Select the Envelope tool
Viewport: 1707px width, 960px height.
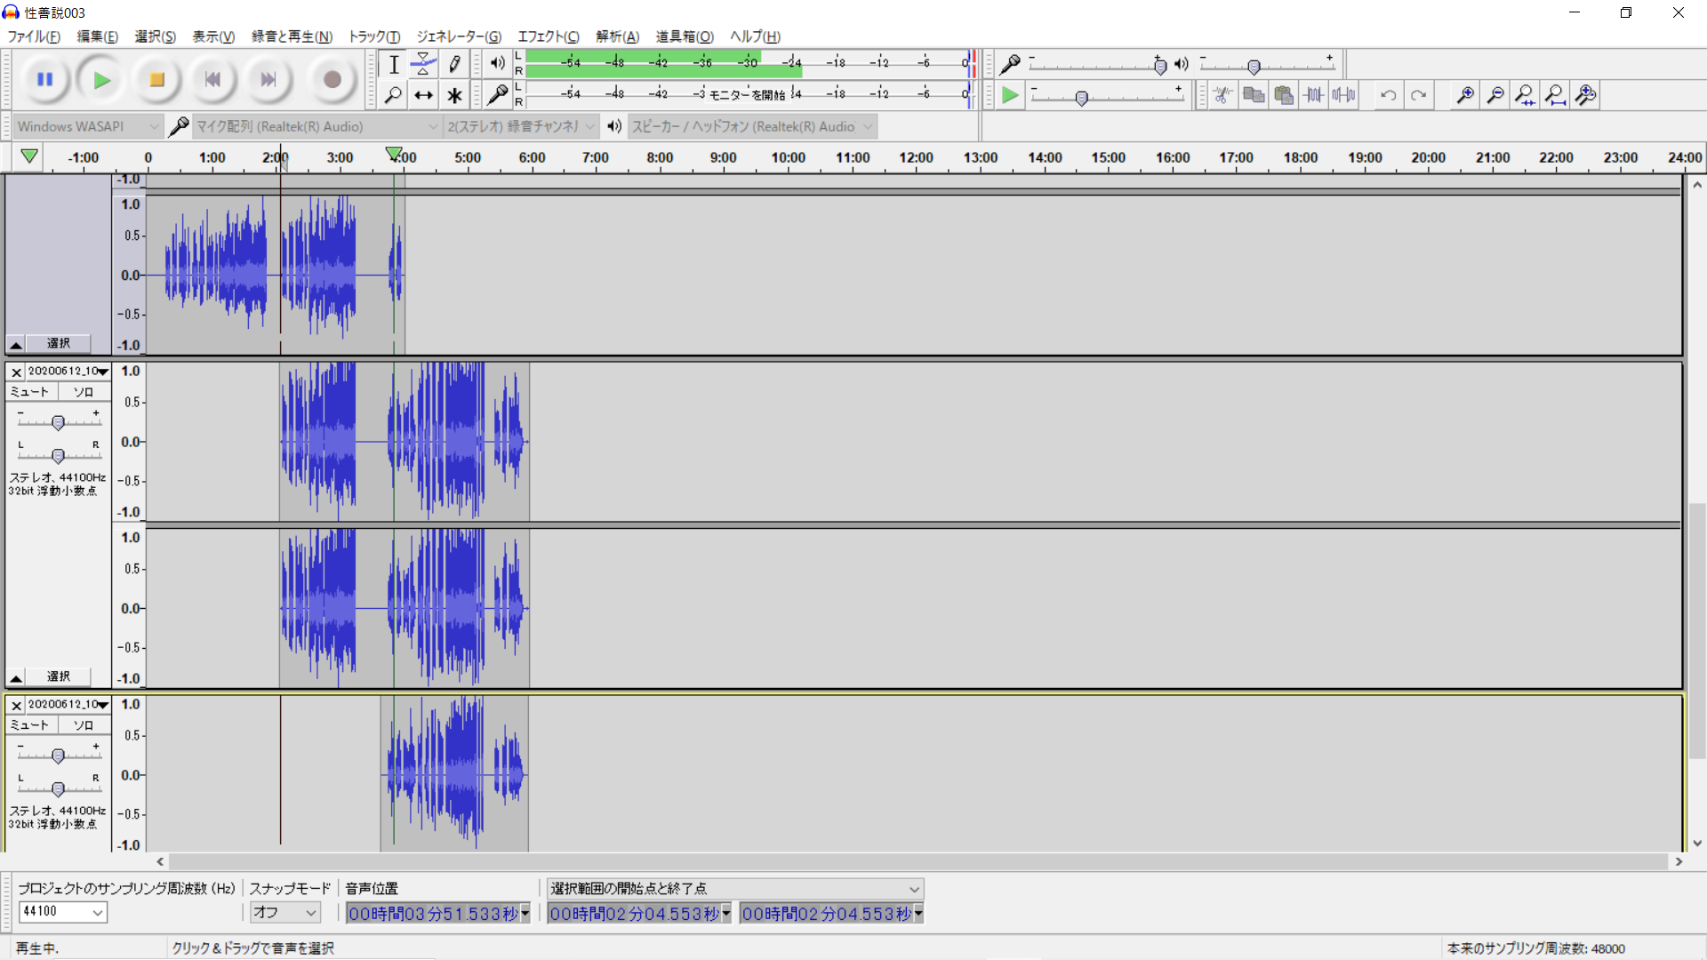[x=424, y=64]
